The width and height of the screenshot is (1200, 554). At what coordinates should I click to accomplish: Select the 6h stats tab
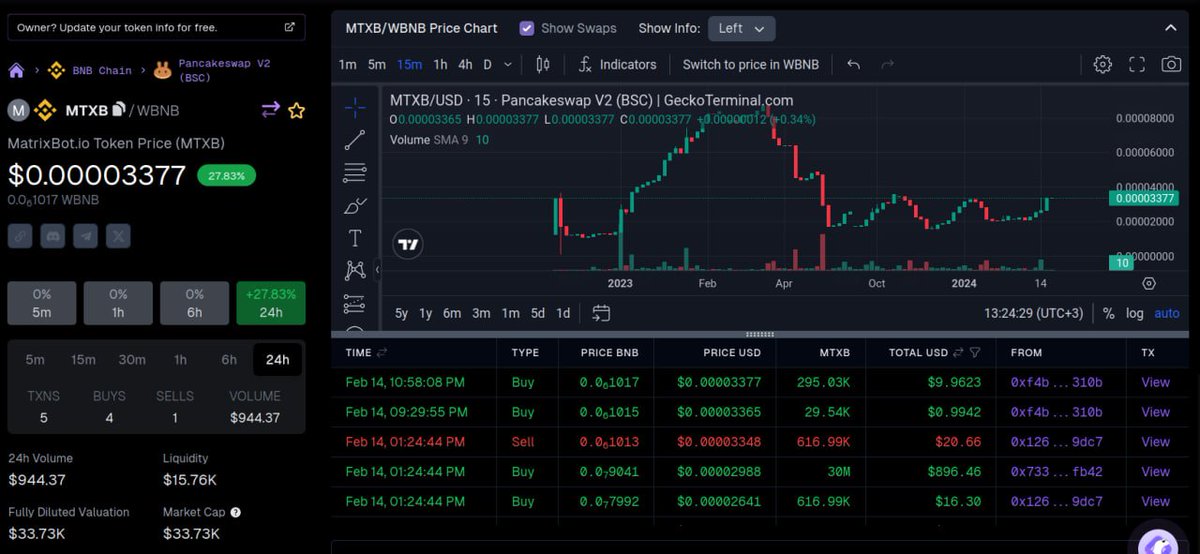[229, 360]
